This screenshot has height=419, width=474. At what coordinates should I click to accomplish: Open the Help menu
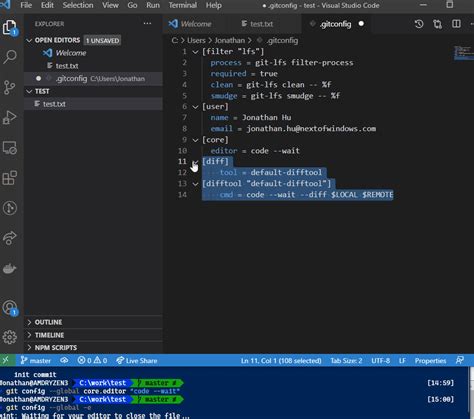click(x=214, y=5)
